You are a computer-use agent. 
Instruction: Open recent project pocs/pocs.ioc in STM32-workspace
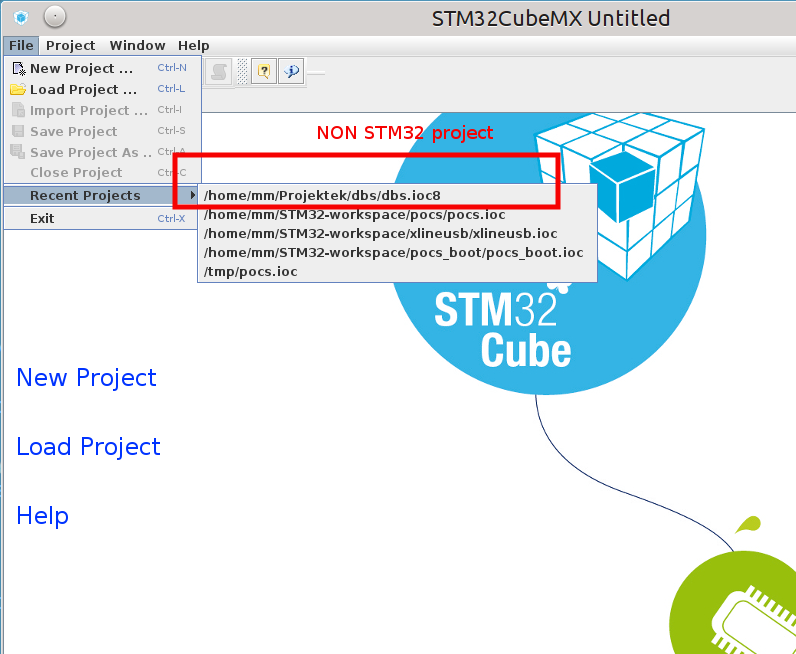pos(397,215)
